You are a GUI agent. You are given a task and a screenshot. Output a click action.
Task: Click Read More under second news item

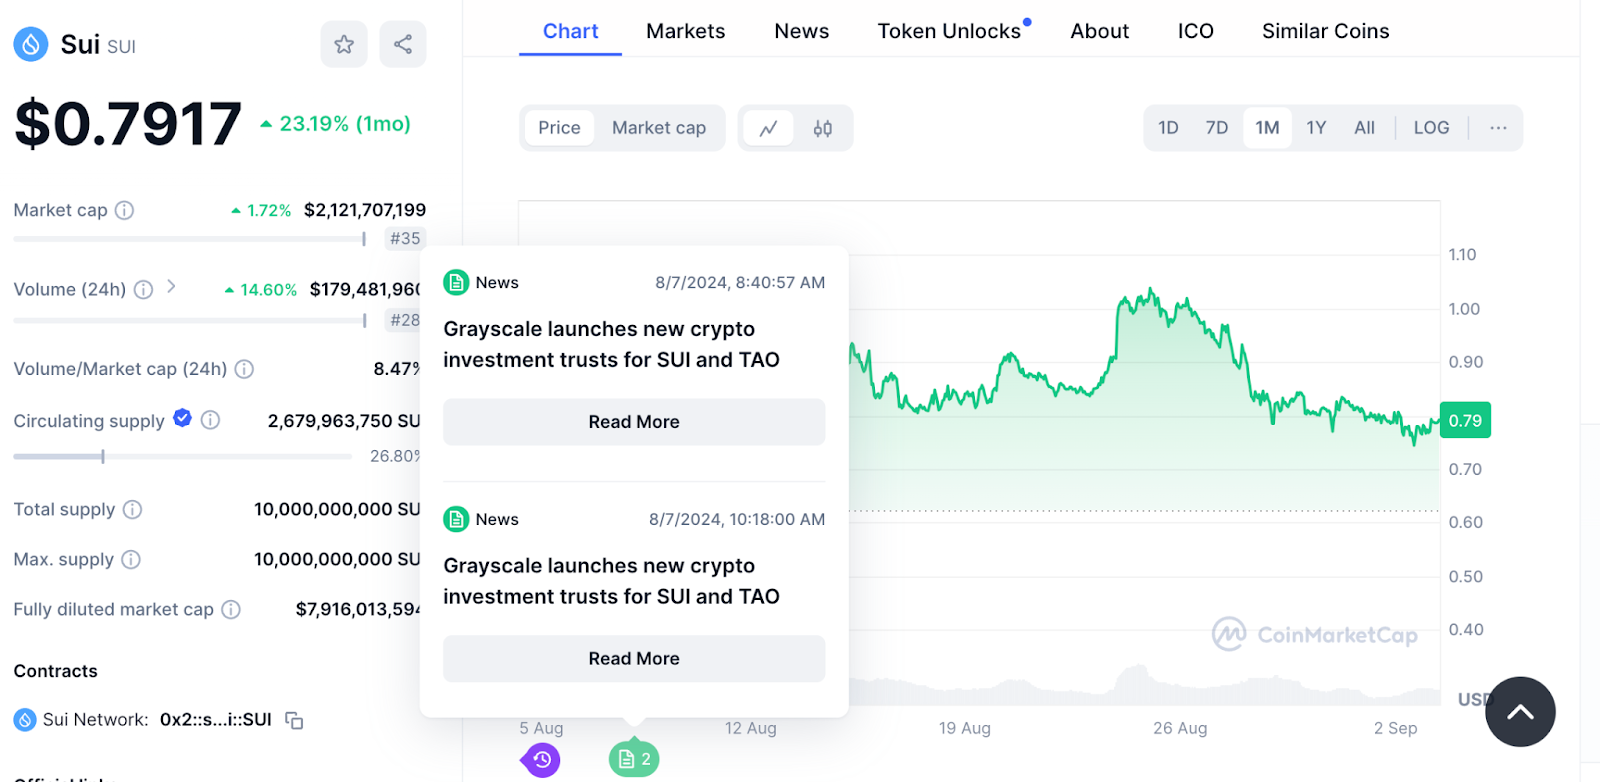[634, 659]
